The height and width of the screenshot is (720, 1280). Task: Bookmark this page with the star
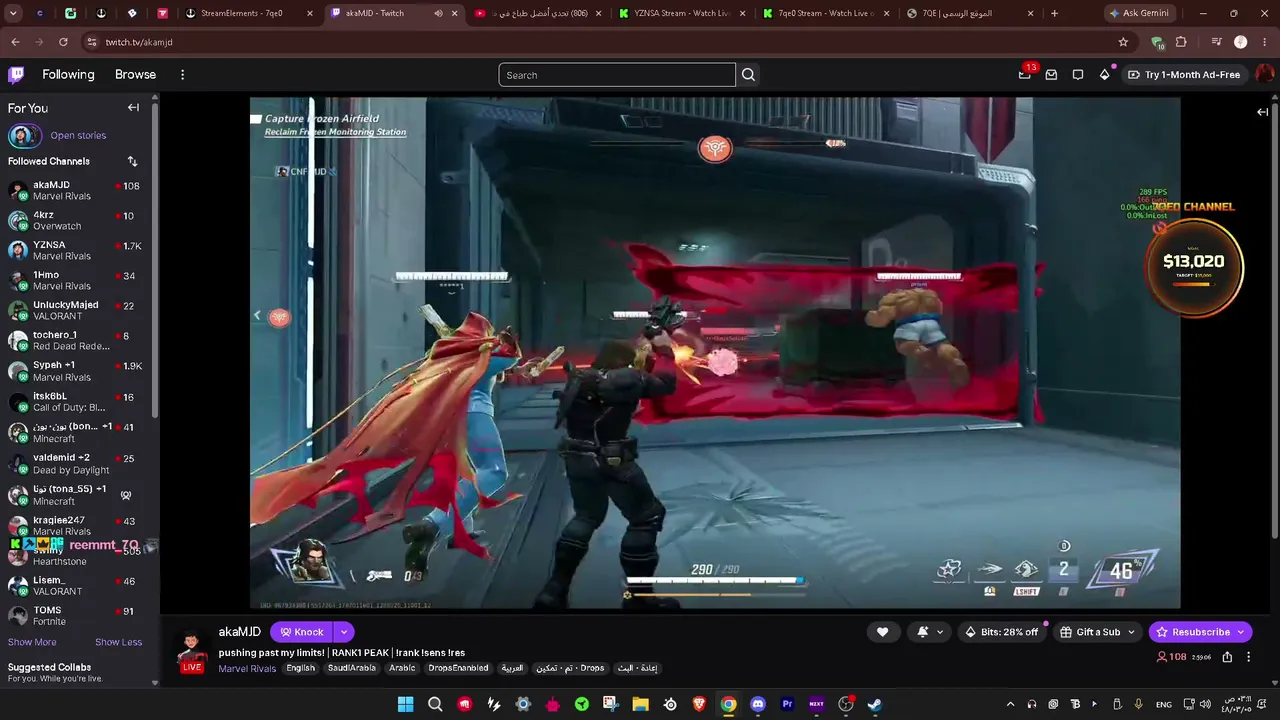pyautogui.click(x=1123, y=42)
